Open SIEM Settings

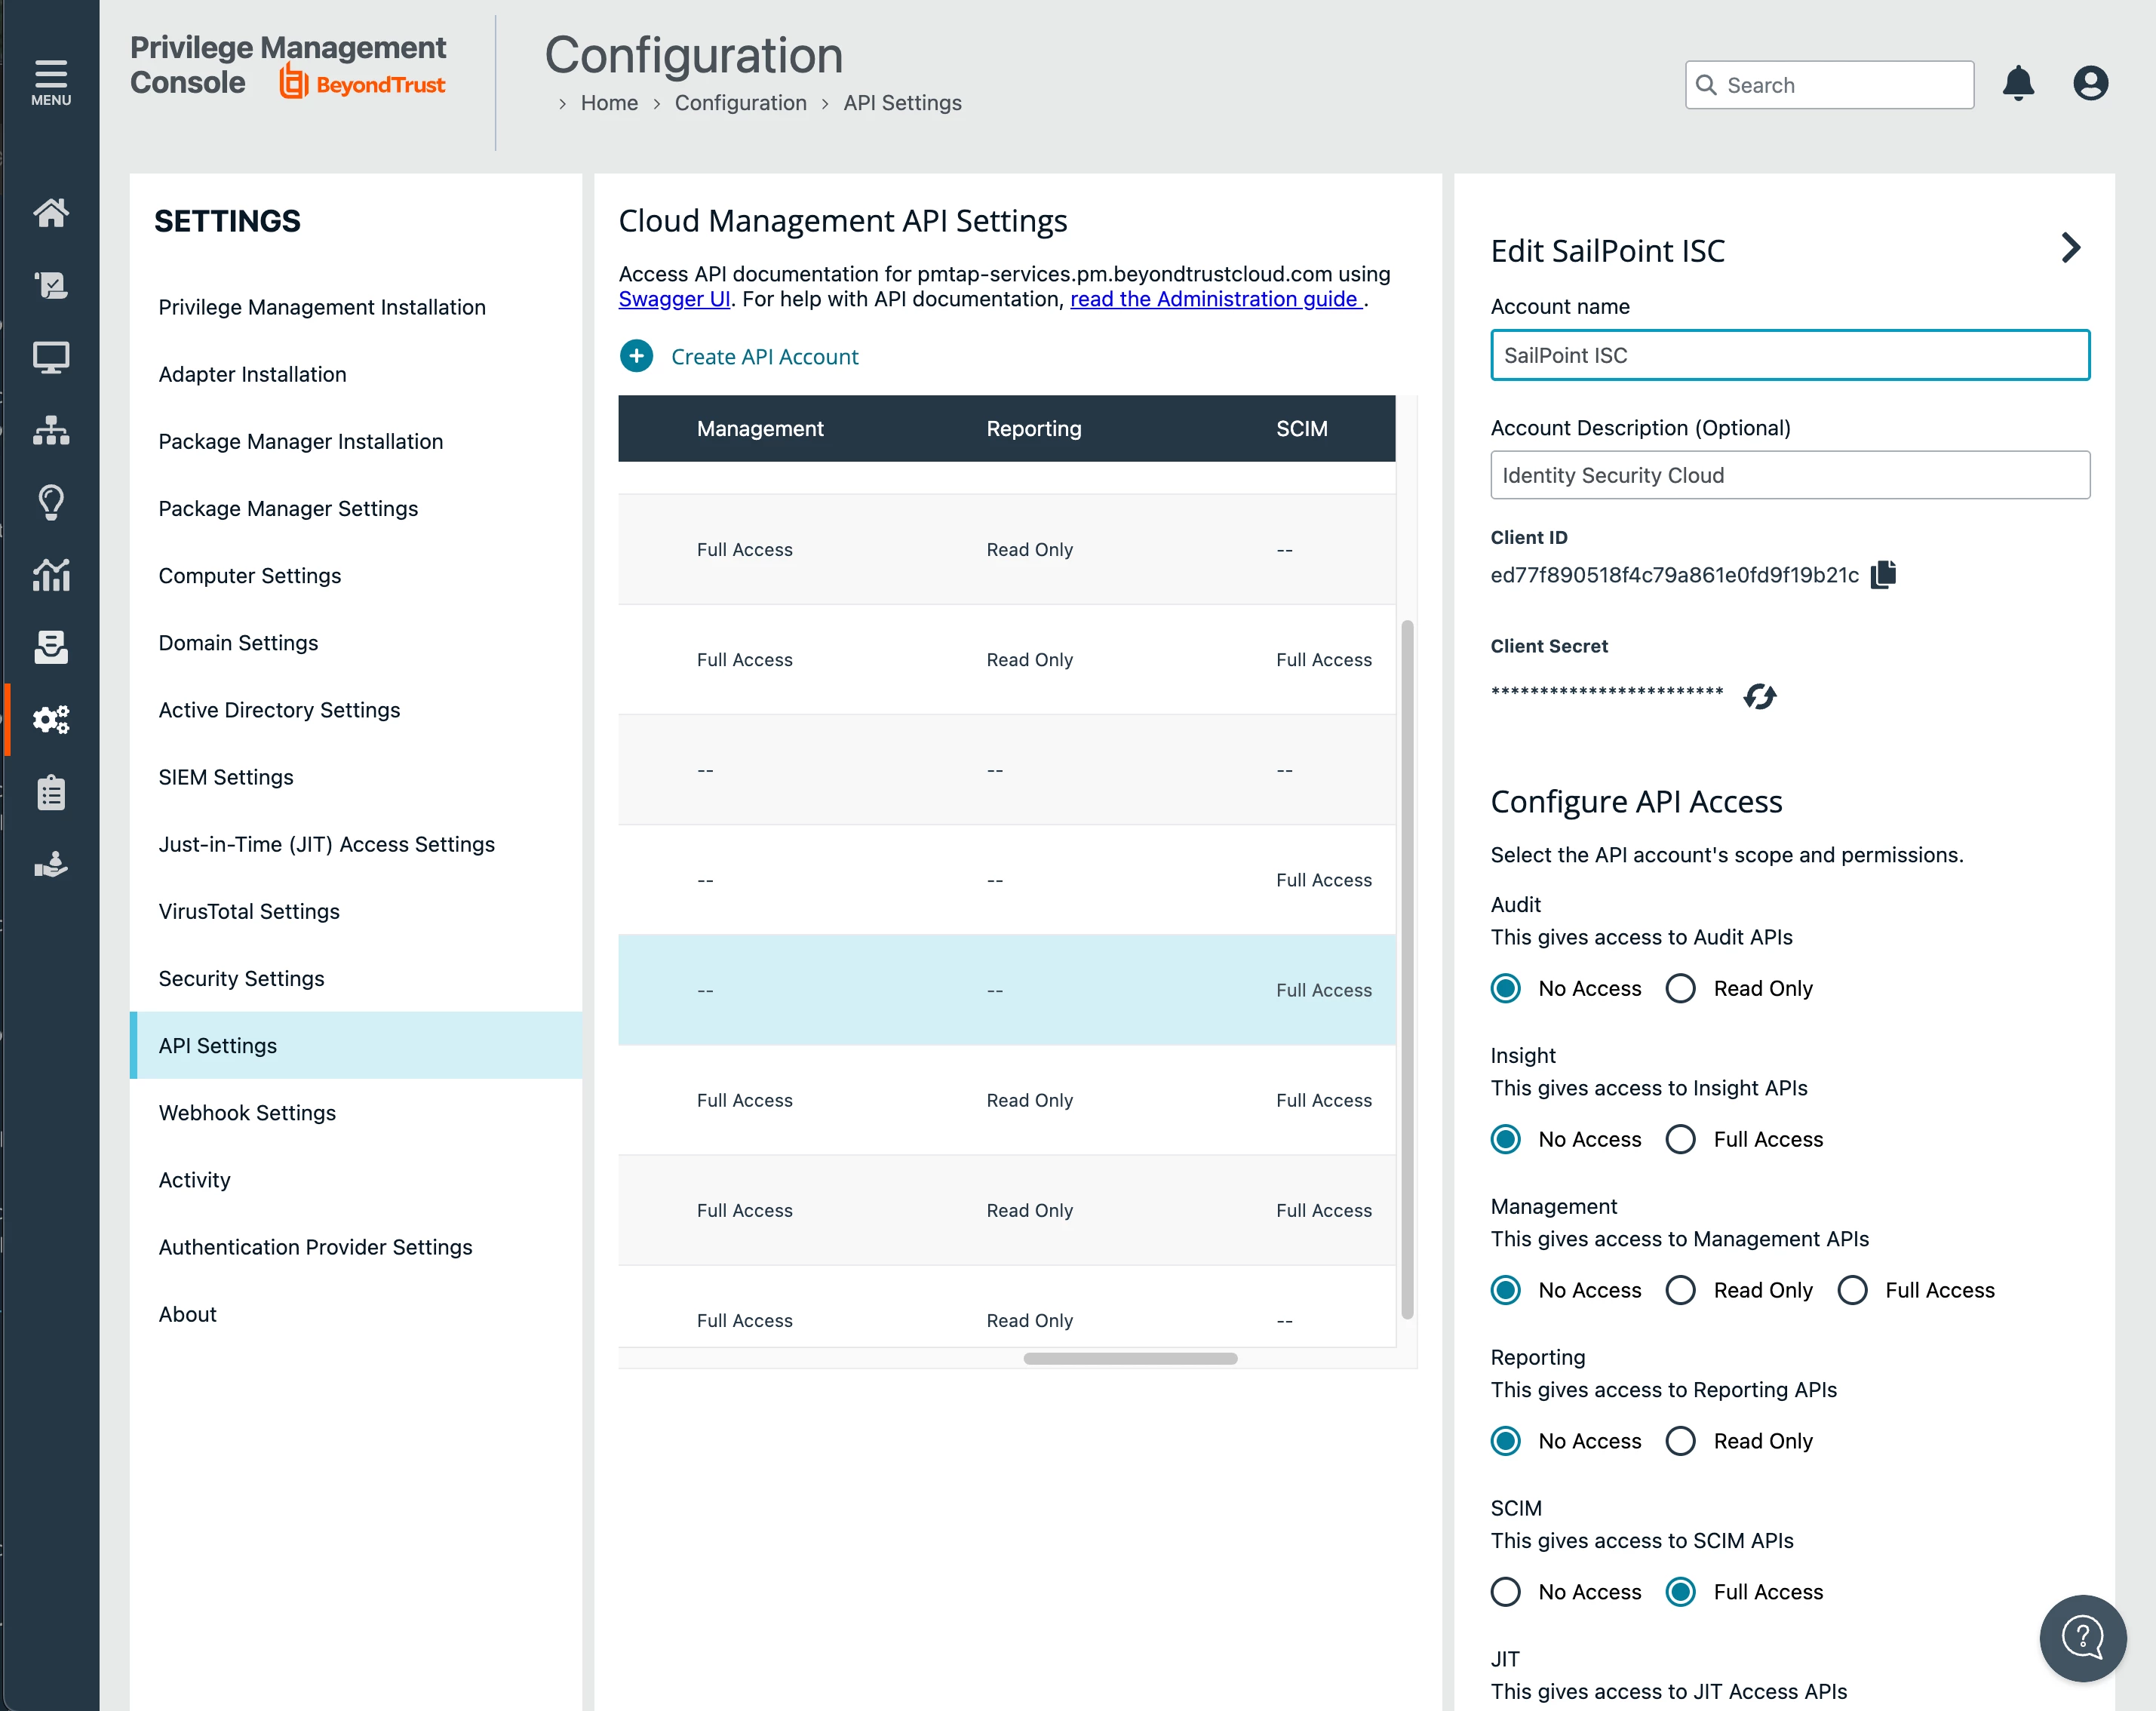tap(226, 777)
